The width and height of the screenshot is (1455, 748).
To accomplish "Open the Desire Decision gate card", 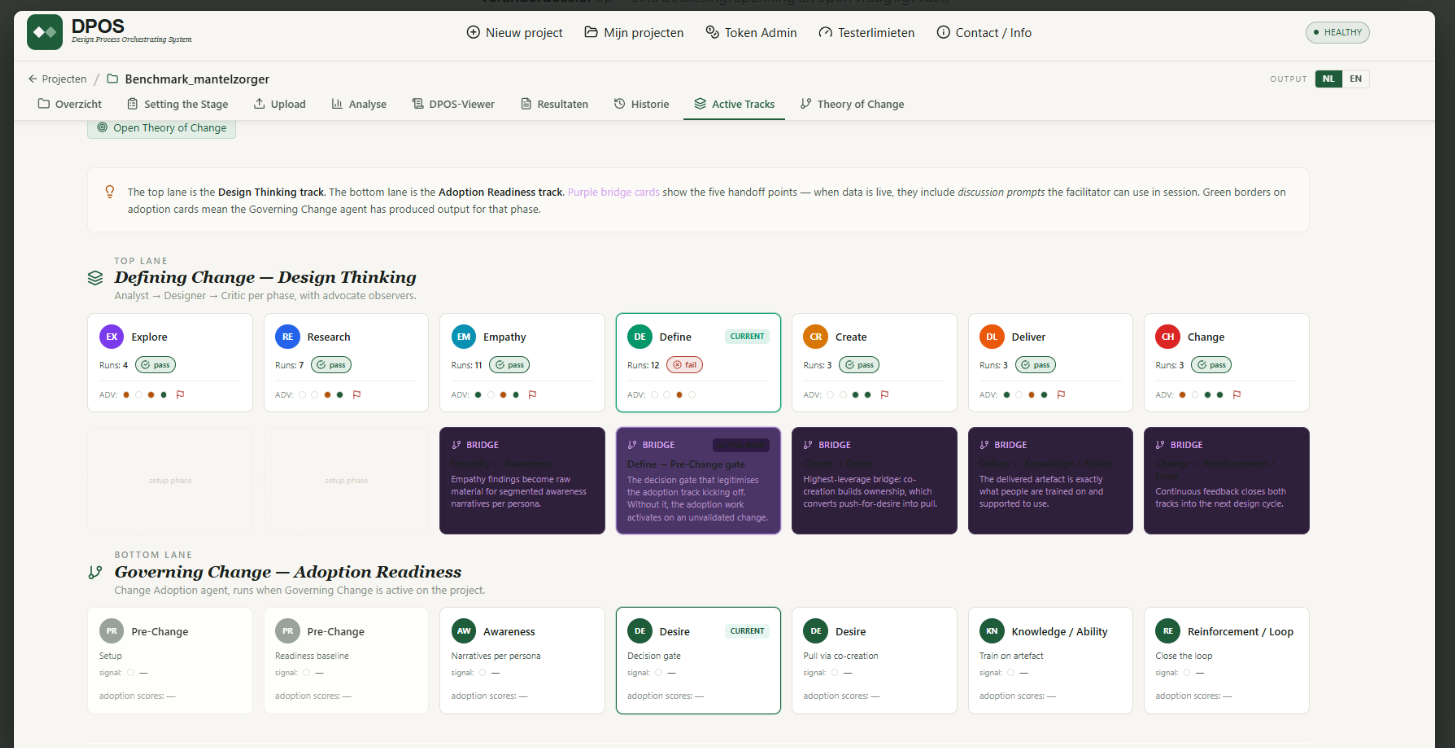I will [x=698, y=661].
